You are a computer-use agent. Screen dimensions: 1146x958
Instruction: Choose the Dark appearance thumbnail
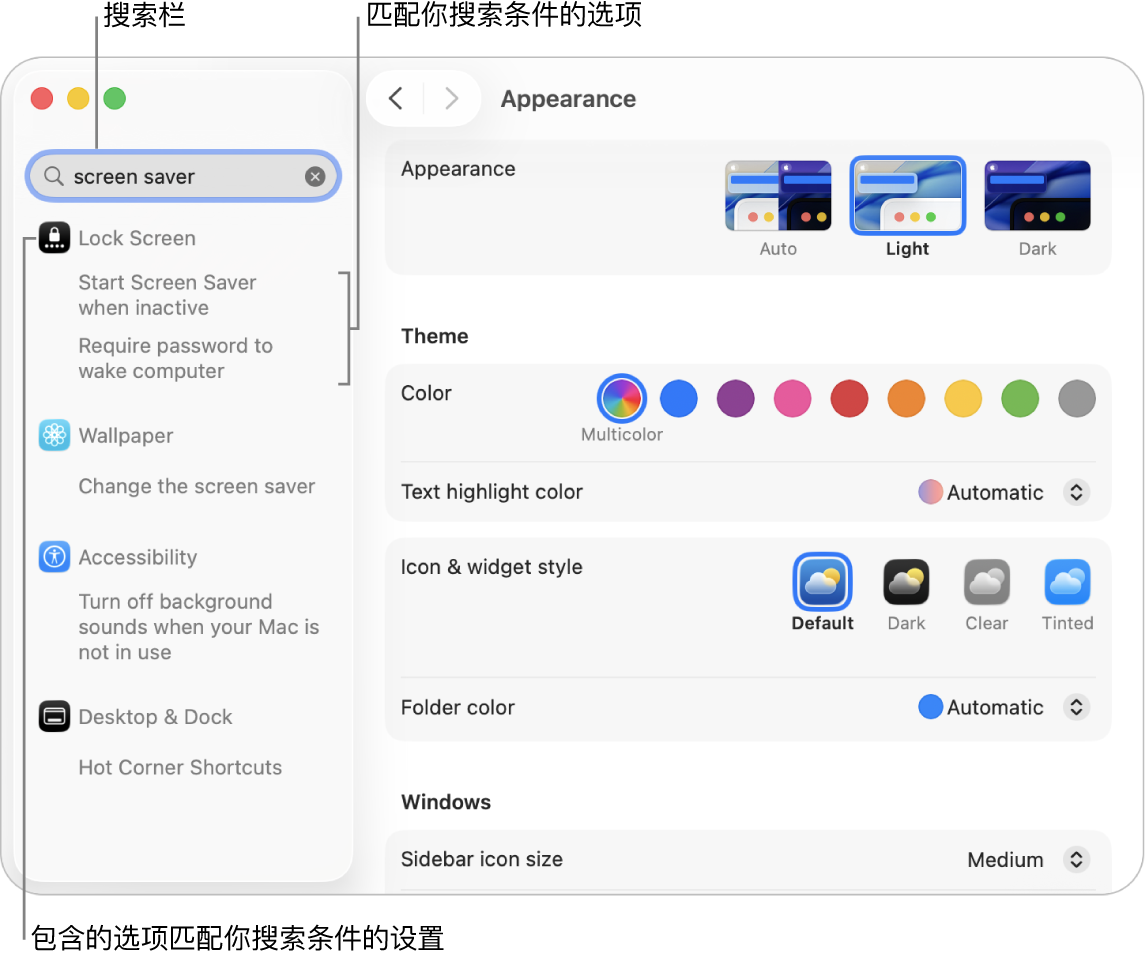1037,196
